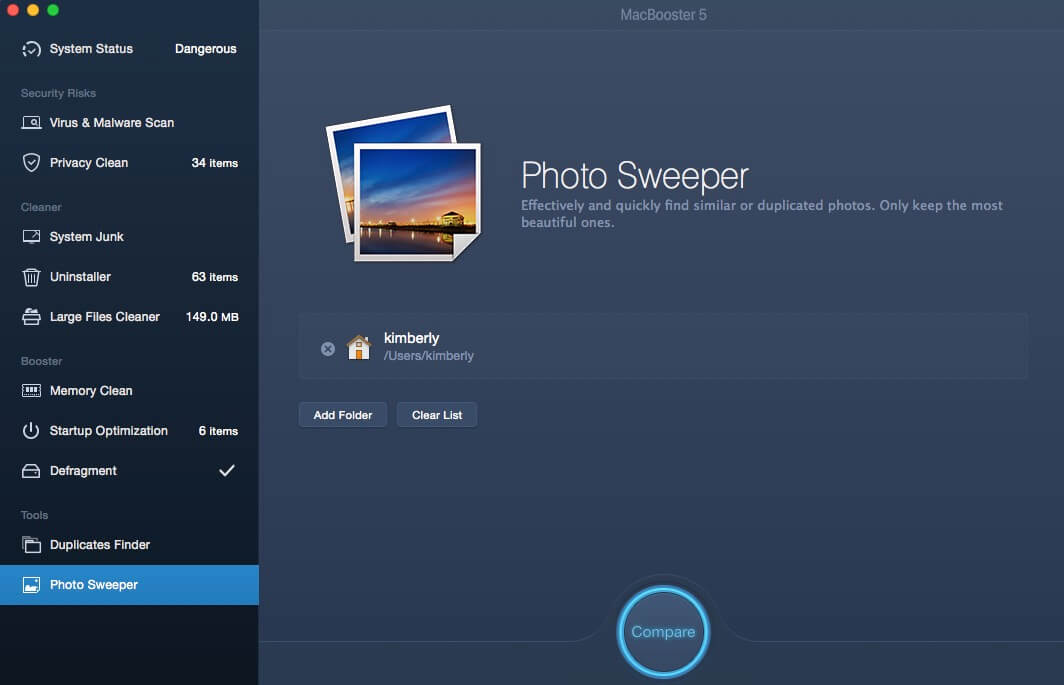Click the 34 items Privacy Clean count
This screenshot has height=685, width=1064.
pos(214,163)
